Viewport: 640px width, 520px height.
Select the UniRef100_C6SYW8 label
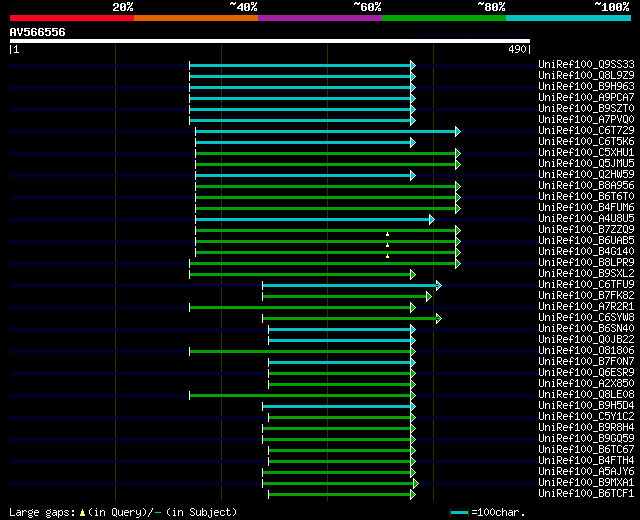[x=586, y=318]
